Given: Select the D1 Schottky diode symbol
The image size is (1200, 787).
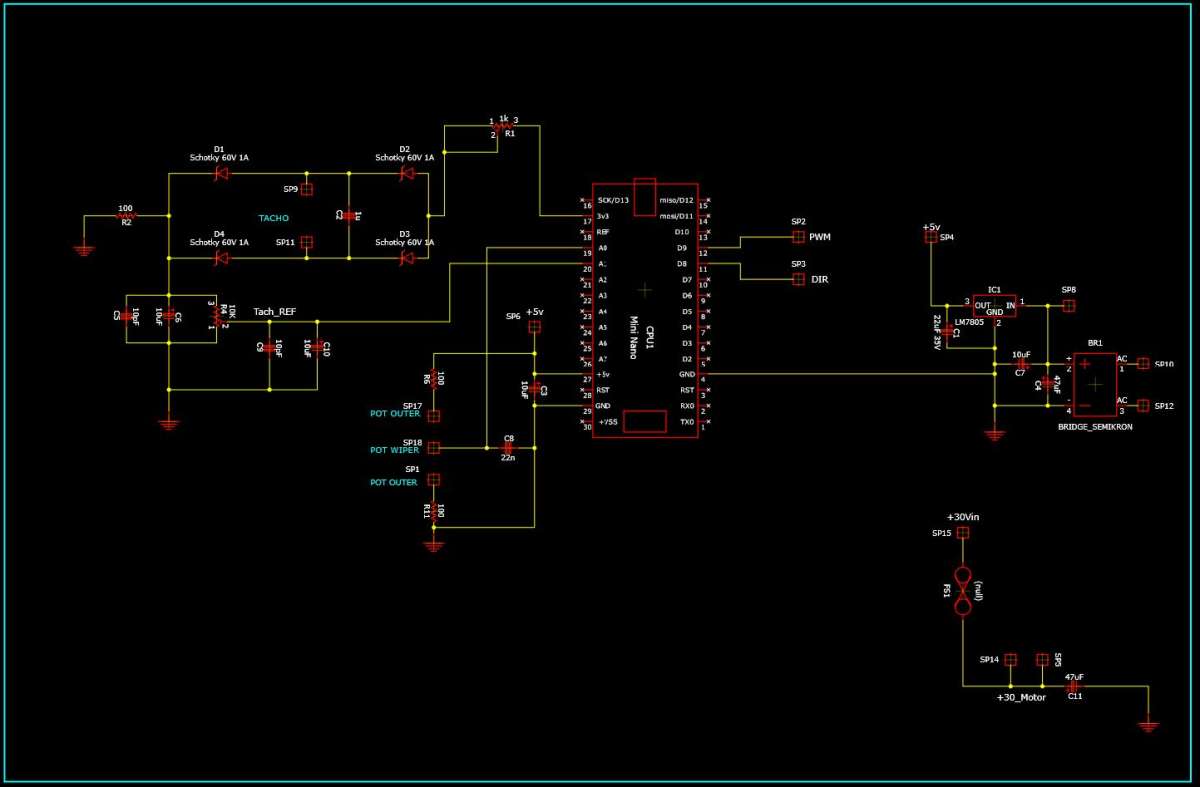Looking at the screenshot, I should coord(222,173).
